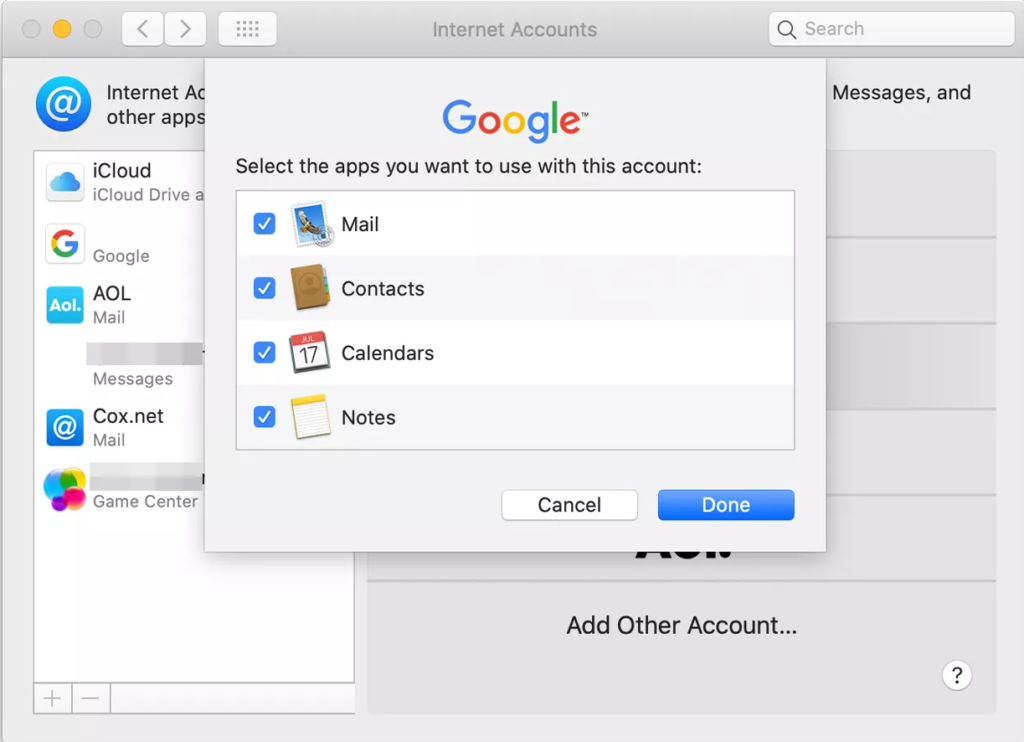Uncheck the Mail checkbox
Viewport: 1024px width, 742px height.
click(264, 224)
